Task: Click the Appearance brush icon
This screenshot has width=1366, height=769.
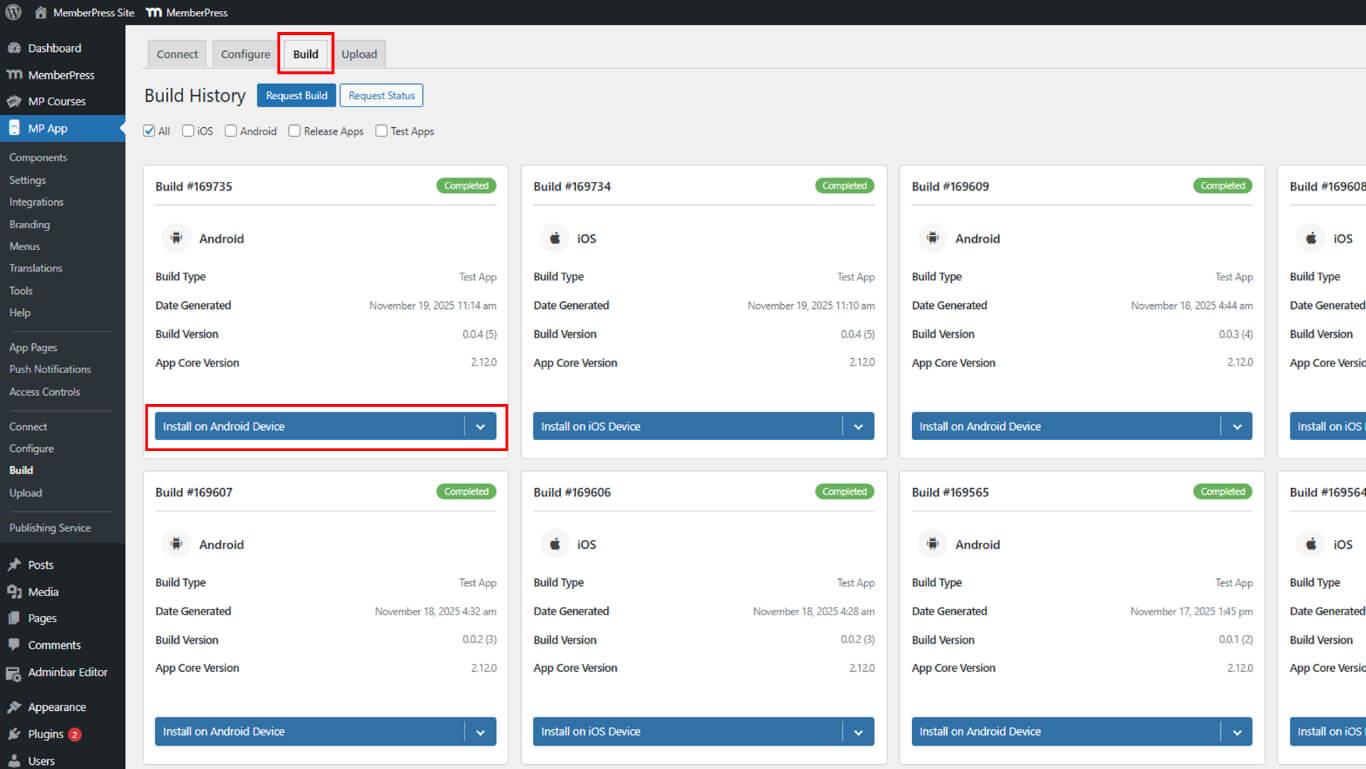Action: point(14,707)
